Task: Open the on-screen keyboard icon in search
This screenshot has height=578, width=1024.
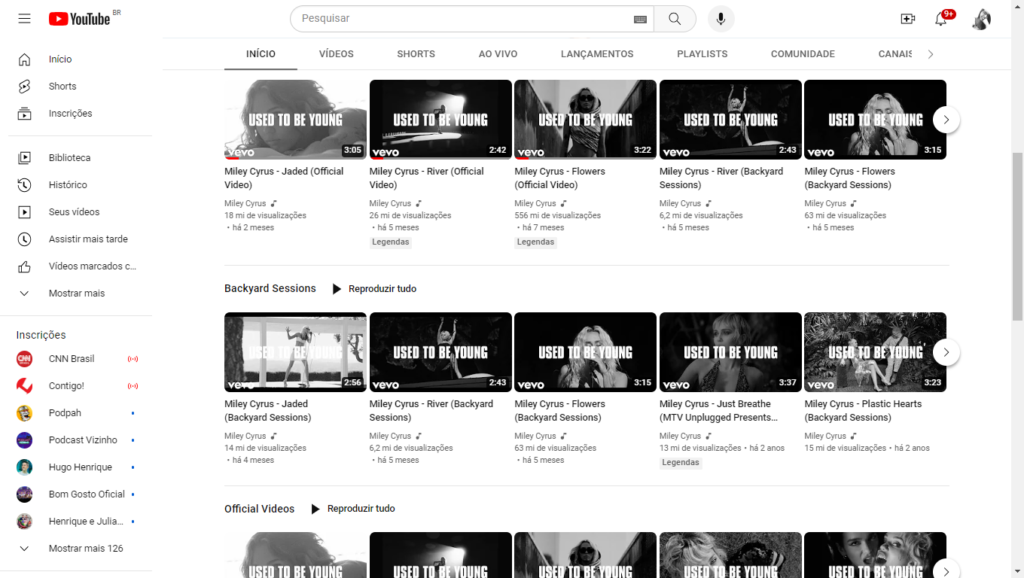Action: click(x=640, y=19)
